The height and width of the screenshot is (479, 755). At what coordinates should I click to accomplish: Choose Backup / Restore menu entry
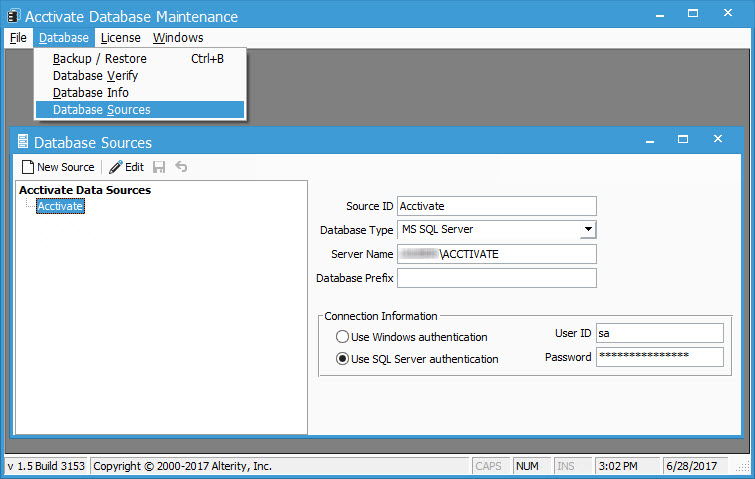[x=140, y=59]
